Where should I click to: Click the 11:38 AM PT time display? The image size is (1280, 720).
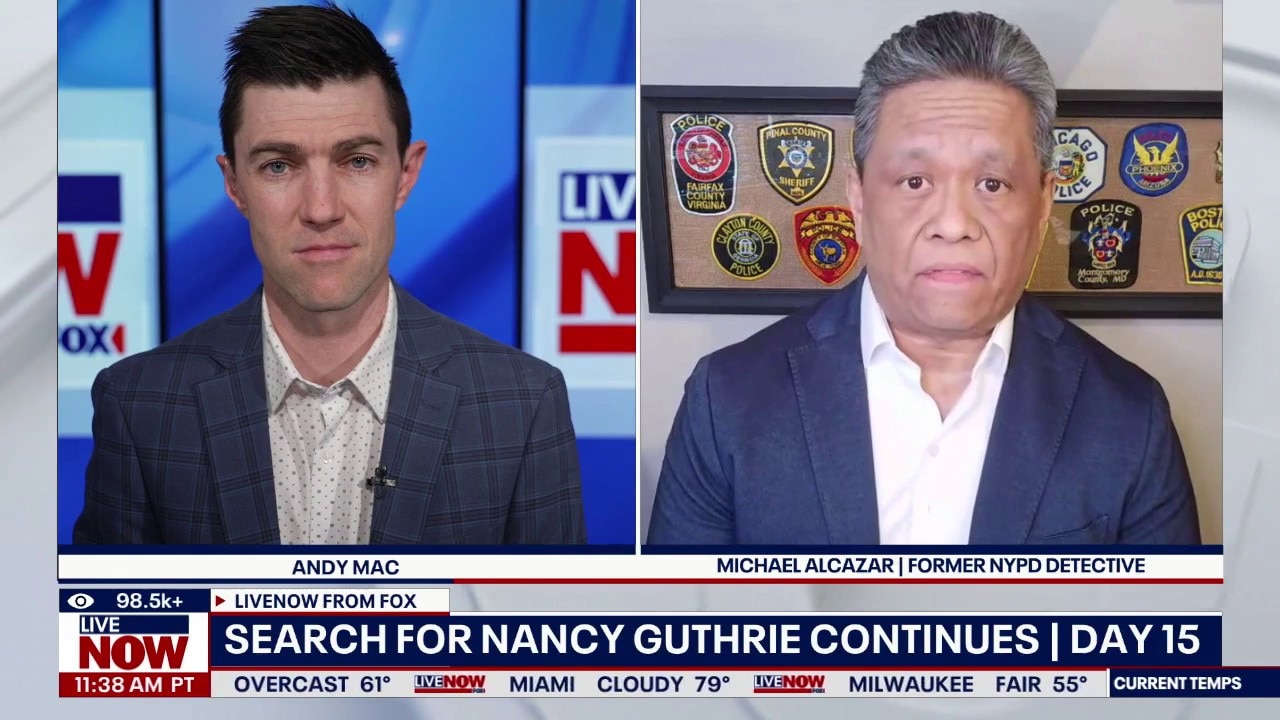coord(134,685)
